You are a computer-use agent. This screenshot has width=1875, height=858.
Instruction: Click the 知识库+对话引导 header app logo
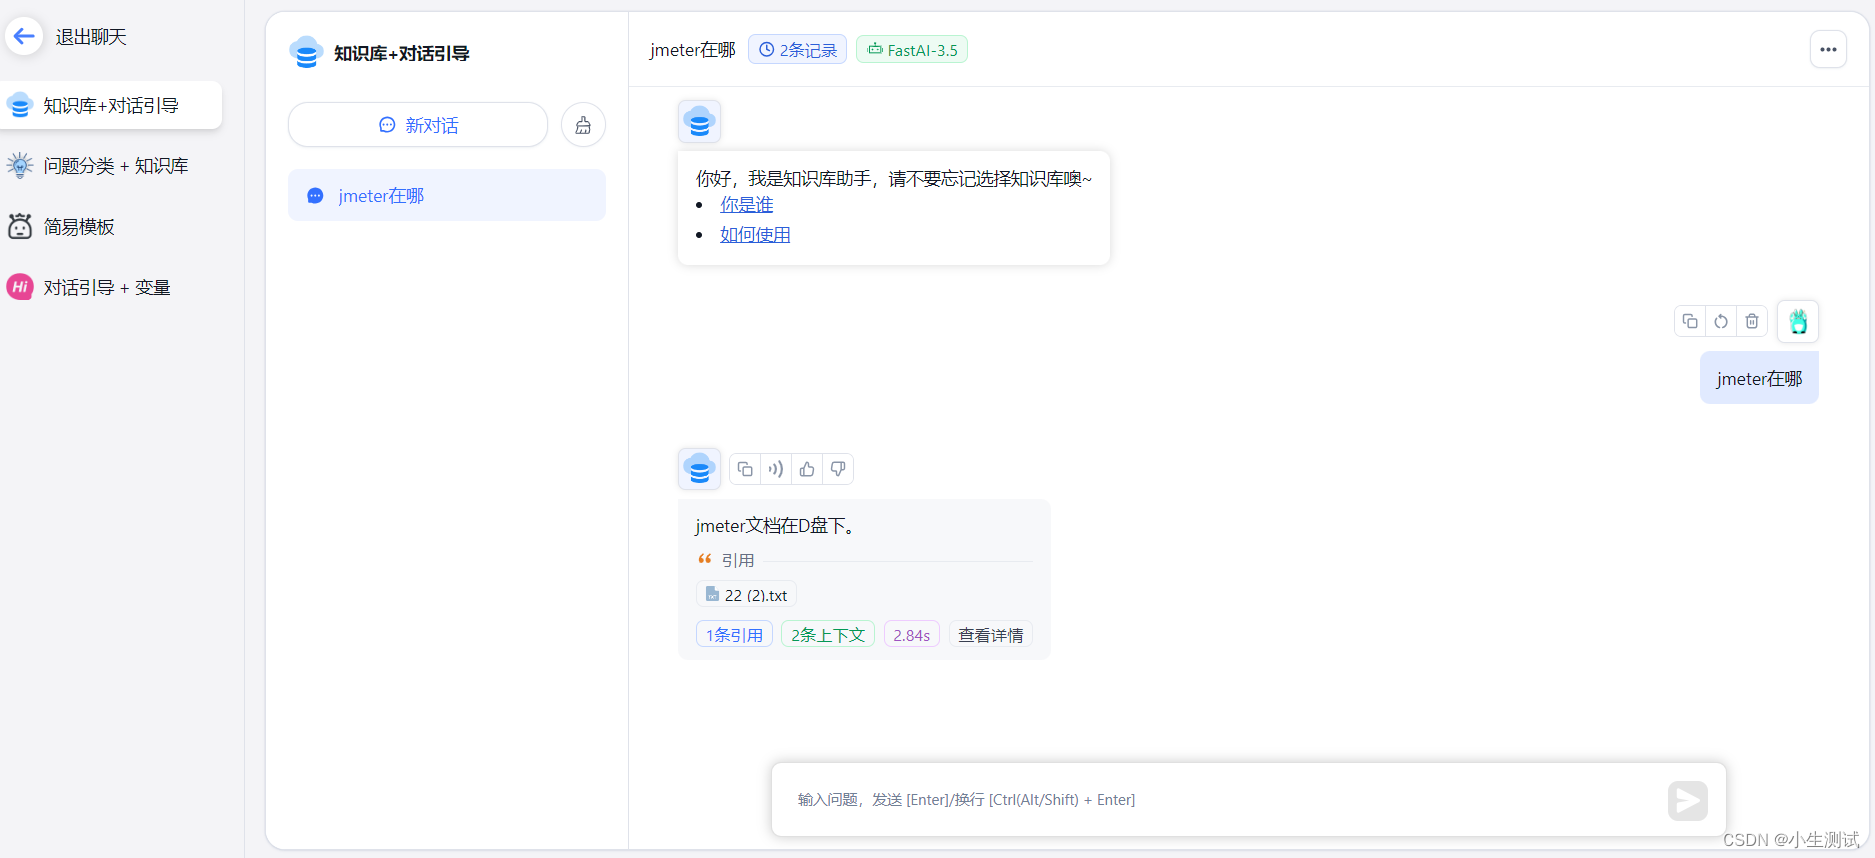[305, 52]
